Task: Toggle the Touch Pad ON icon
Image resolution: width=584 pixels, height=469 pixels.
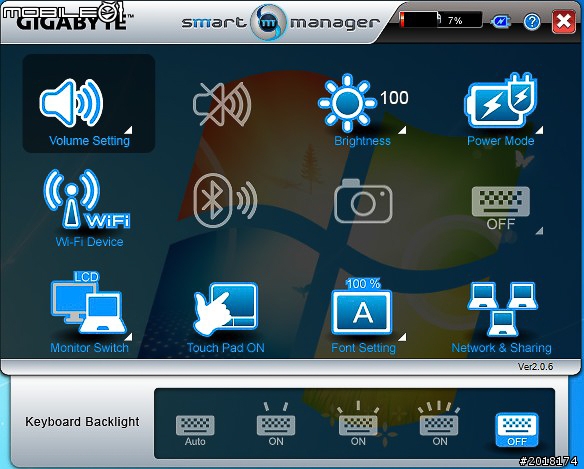Action: (x=225, y=309)
